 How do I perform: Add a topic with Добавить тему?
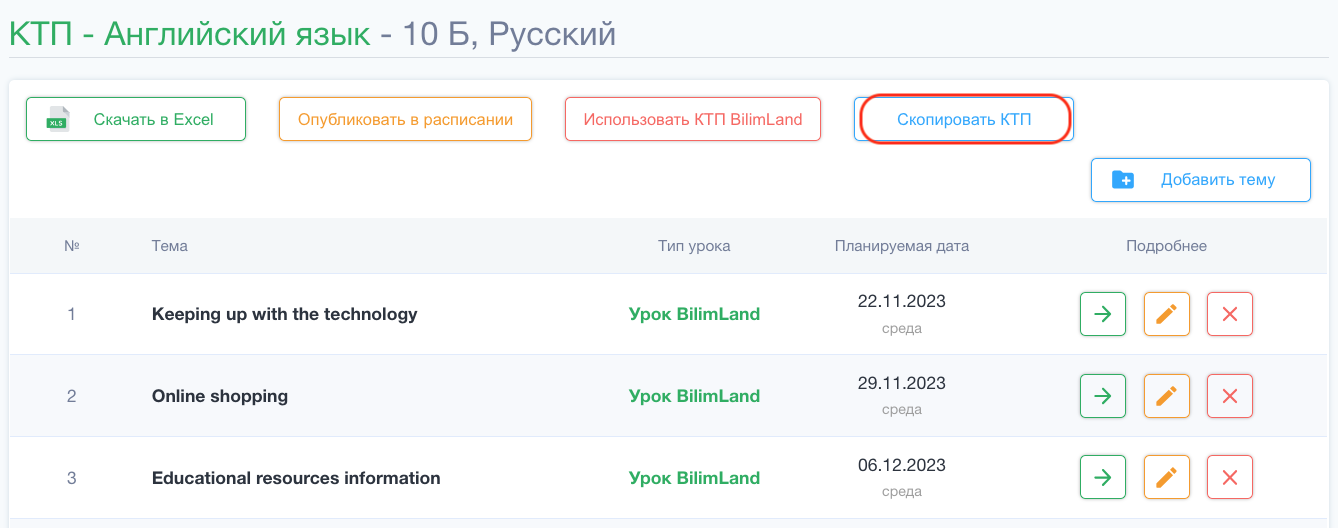pyautogui.click(x=1201, y=180)
